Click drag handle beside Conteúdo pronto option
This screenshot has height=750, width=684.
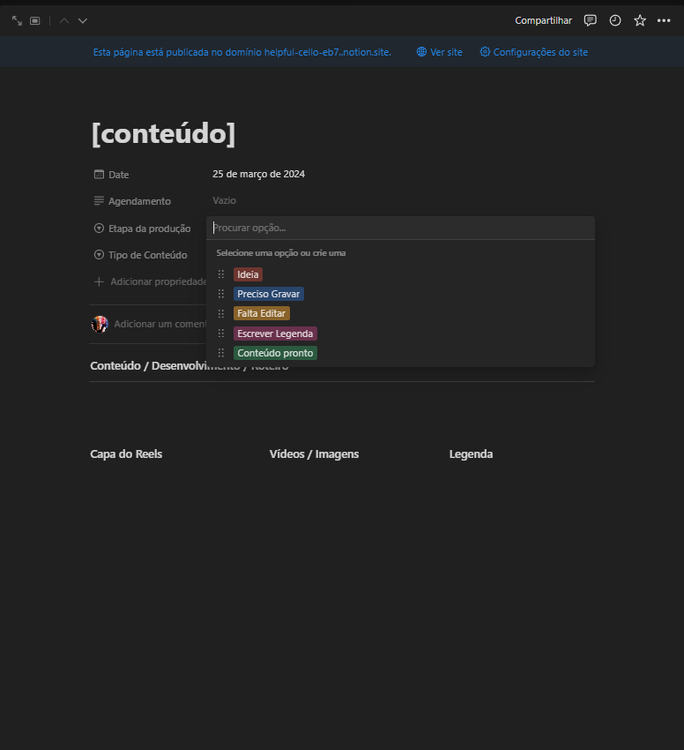pos(221,353)
